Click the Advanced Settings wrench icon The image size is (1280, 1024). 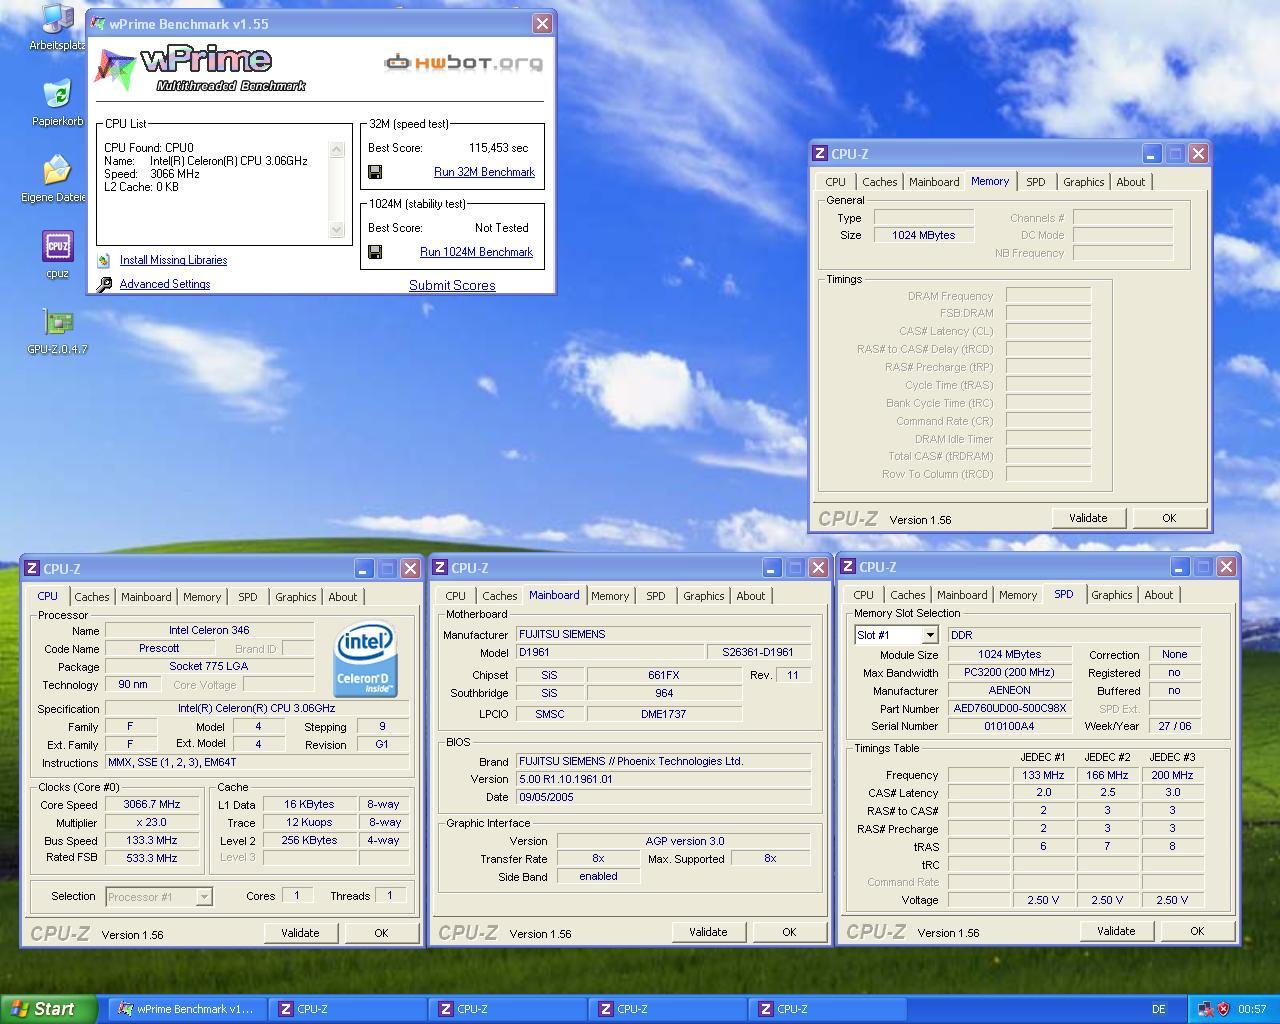[104, 285]
